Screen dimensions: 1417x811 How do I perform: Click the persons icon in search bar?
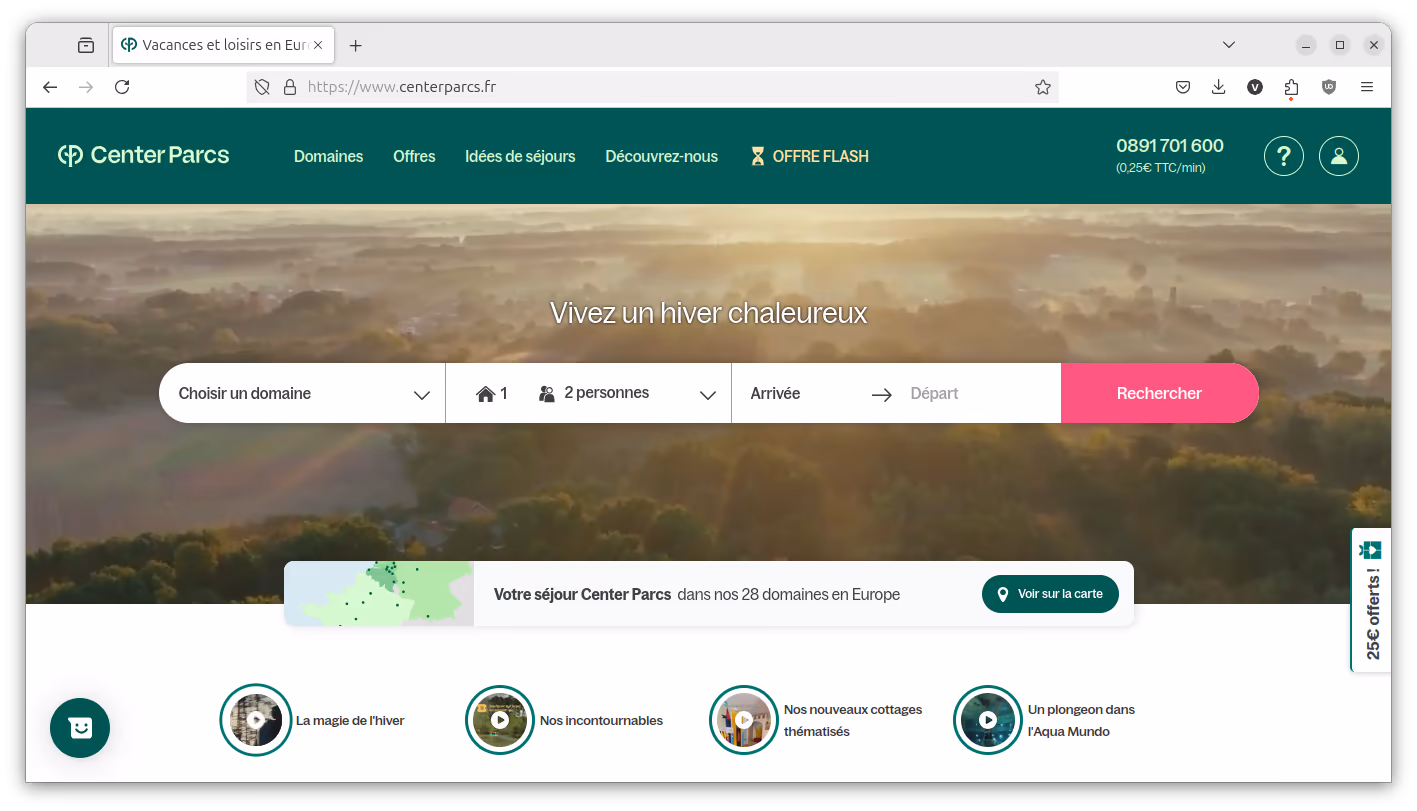point(547,394)
